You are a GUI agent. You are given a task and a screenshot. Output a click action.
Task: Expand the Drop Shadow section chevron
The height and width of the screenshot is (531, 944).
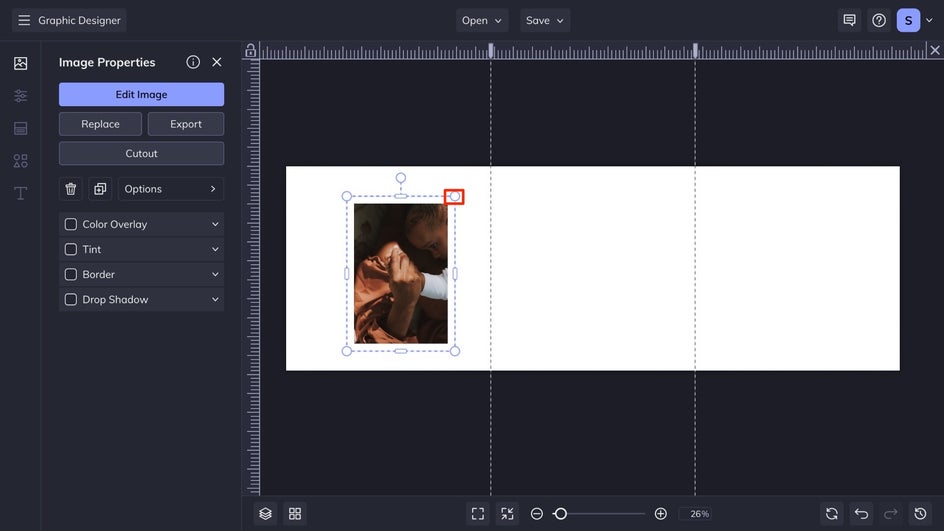(x=215, y=300)
